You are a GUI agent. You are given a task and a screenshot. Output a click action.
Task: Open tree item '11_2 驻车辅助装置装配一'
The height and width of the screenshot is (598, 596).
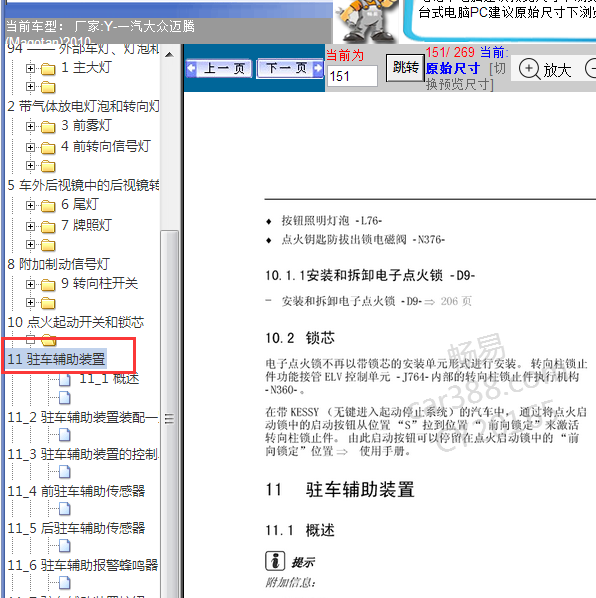[x=82, y=417]
